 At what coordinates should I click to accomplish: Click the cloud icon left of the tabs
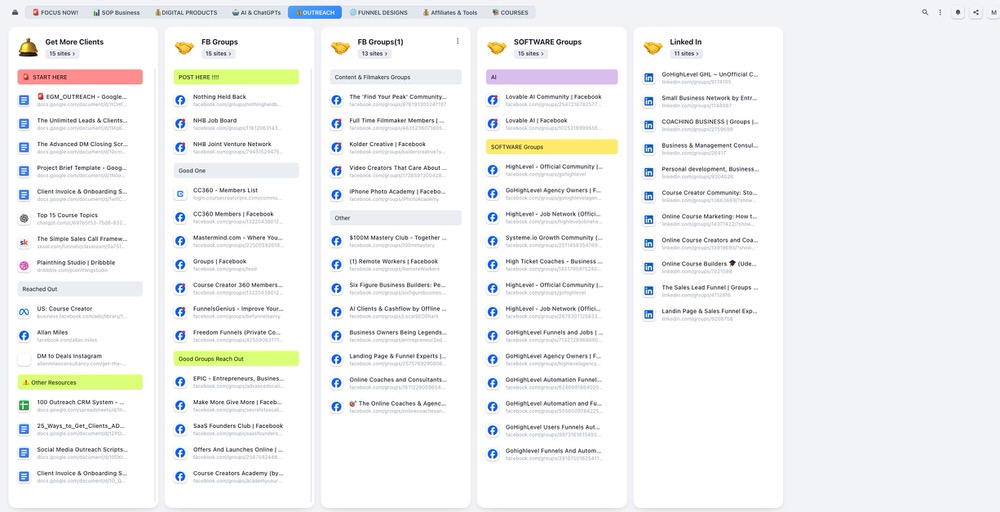(x=15, y=12)
